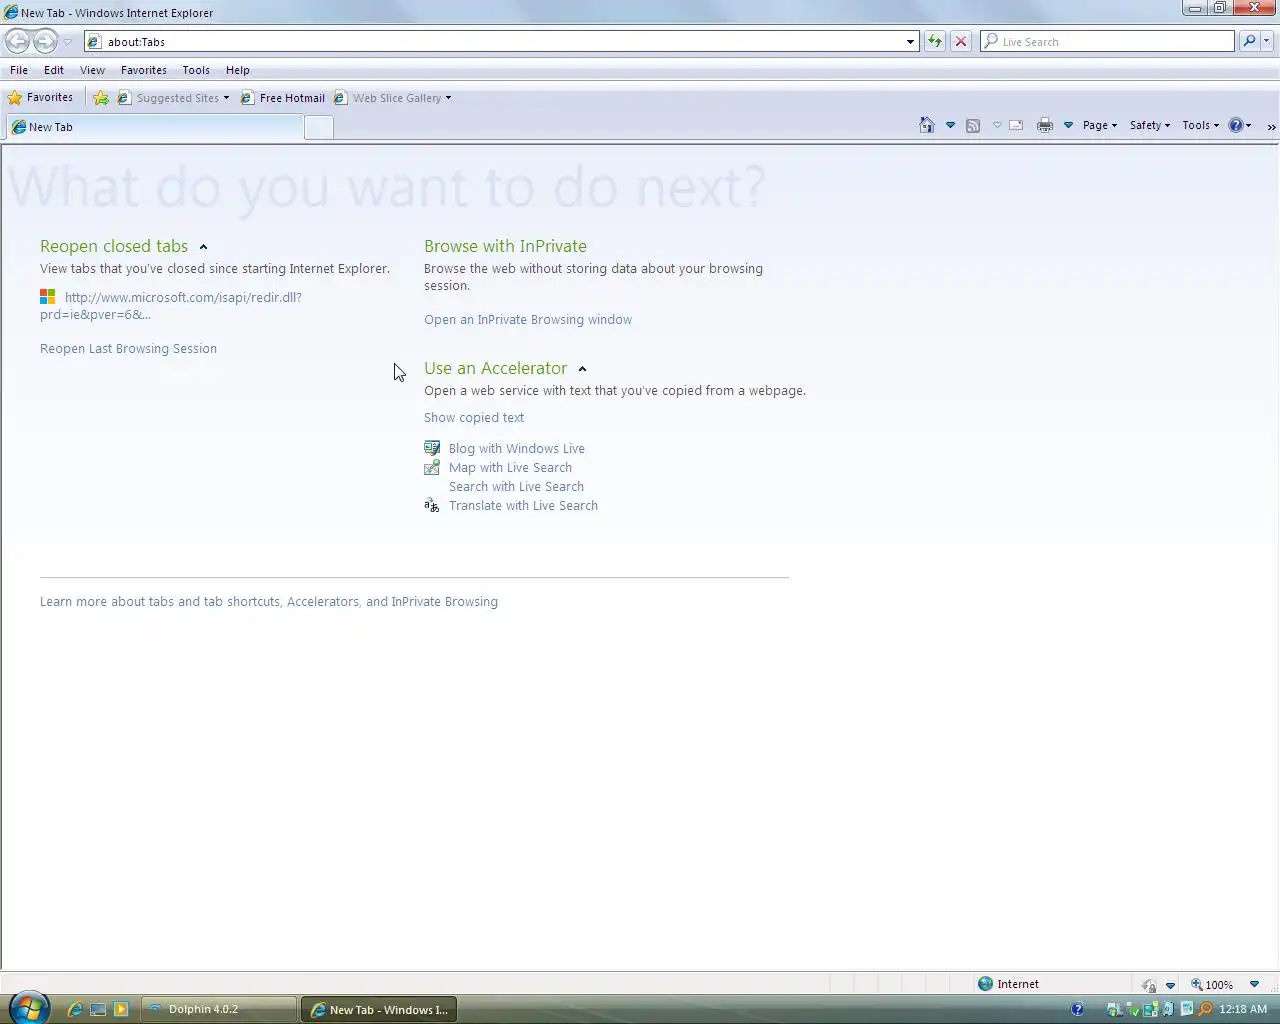Click Map with Live Search icon
This screenshot has width=1280, height=1024.
pos(432,467)
